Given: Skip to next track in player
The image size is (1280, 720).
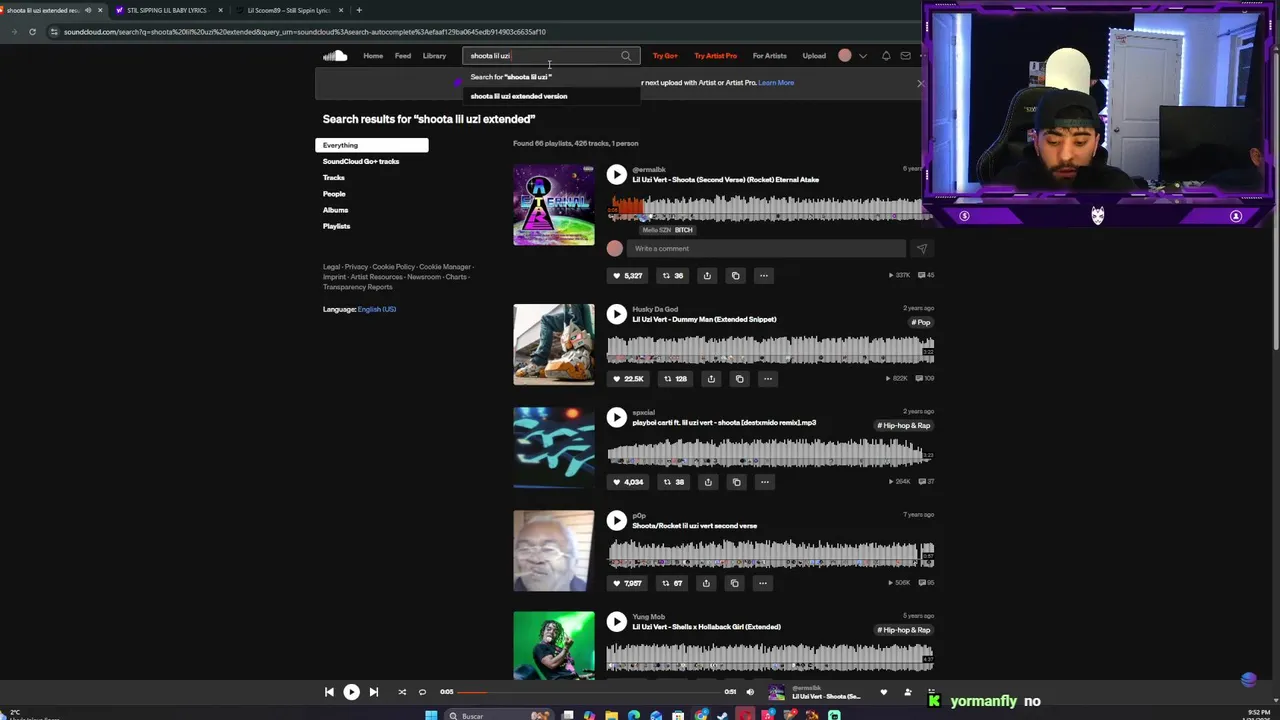Looking at the screenshot, I should click(373, 692).
